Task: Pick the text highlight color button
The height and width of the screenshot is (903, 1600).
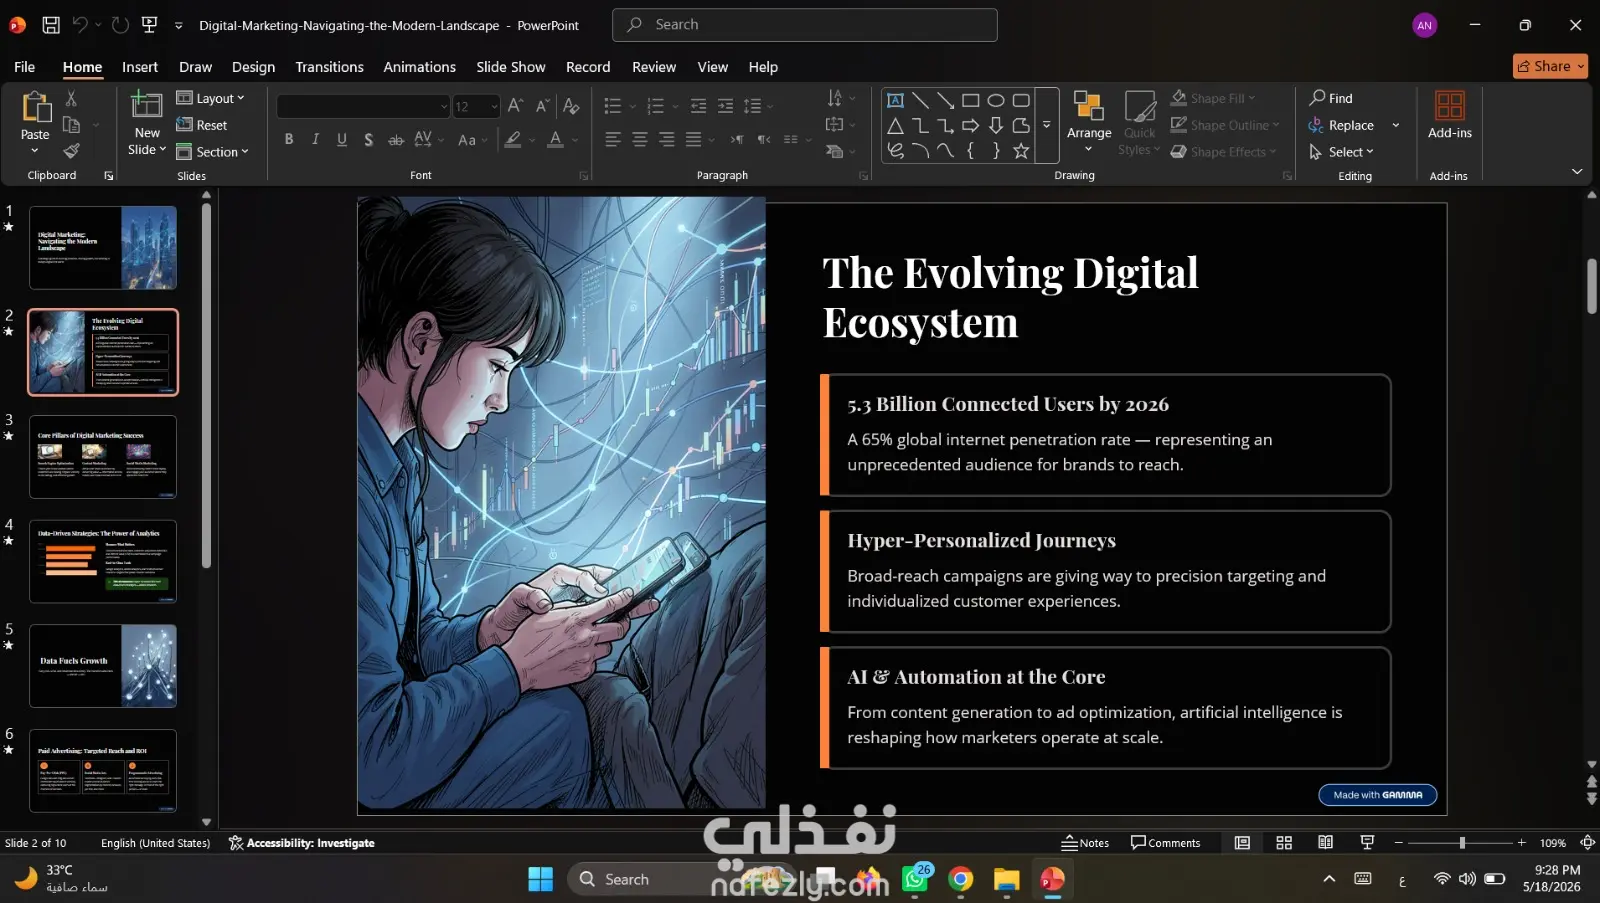Action: click(513, 140)
